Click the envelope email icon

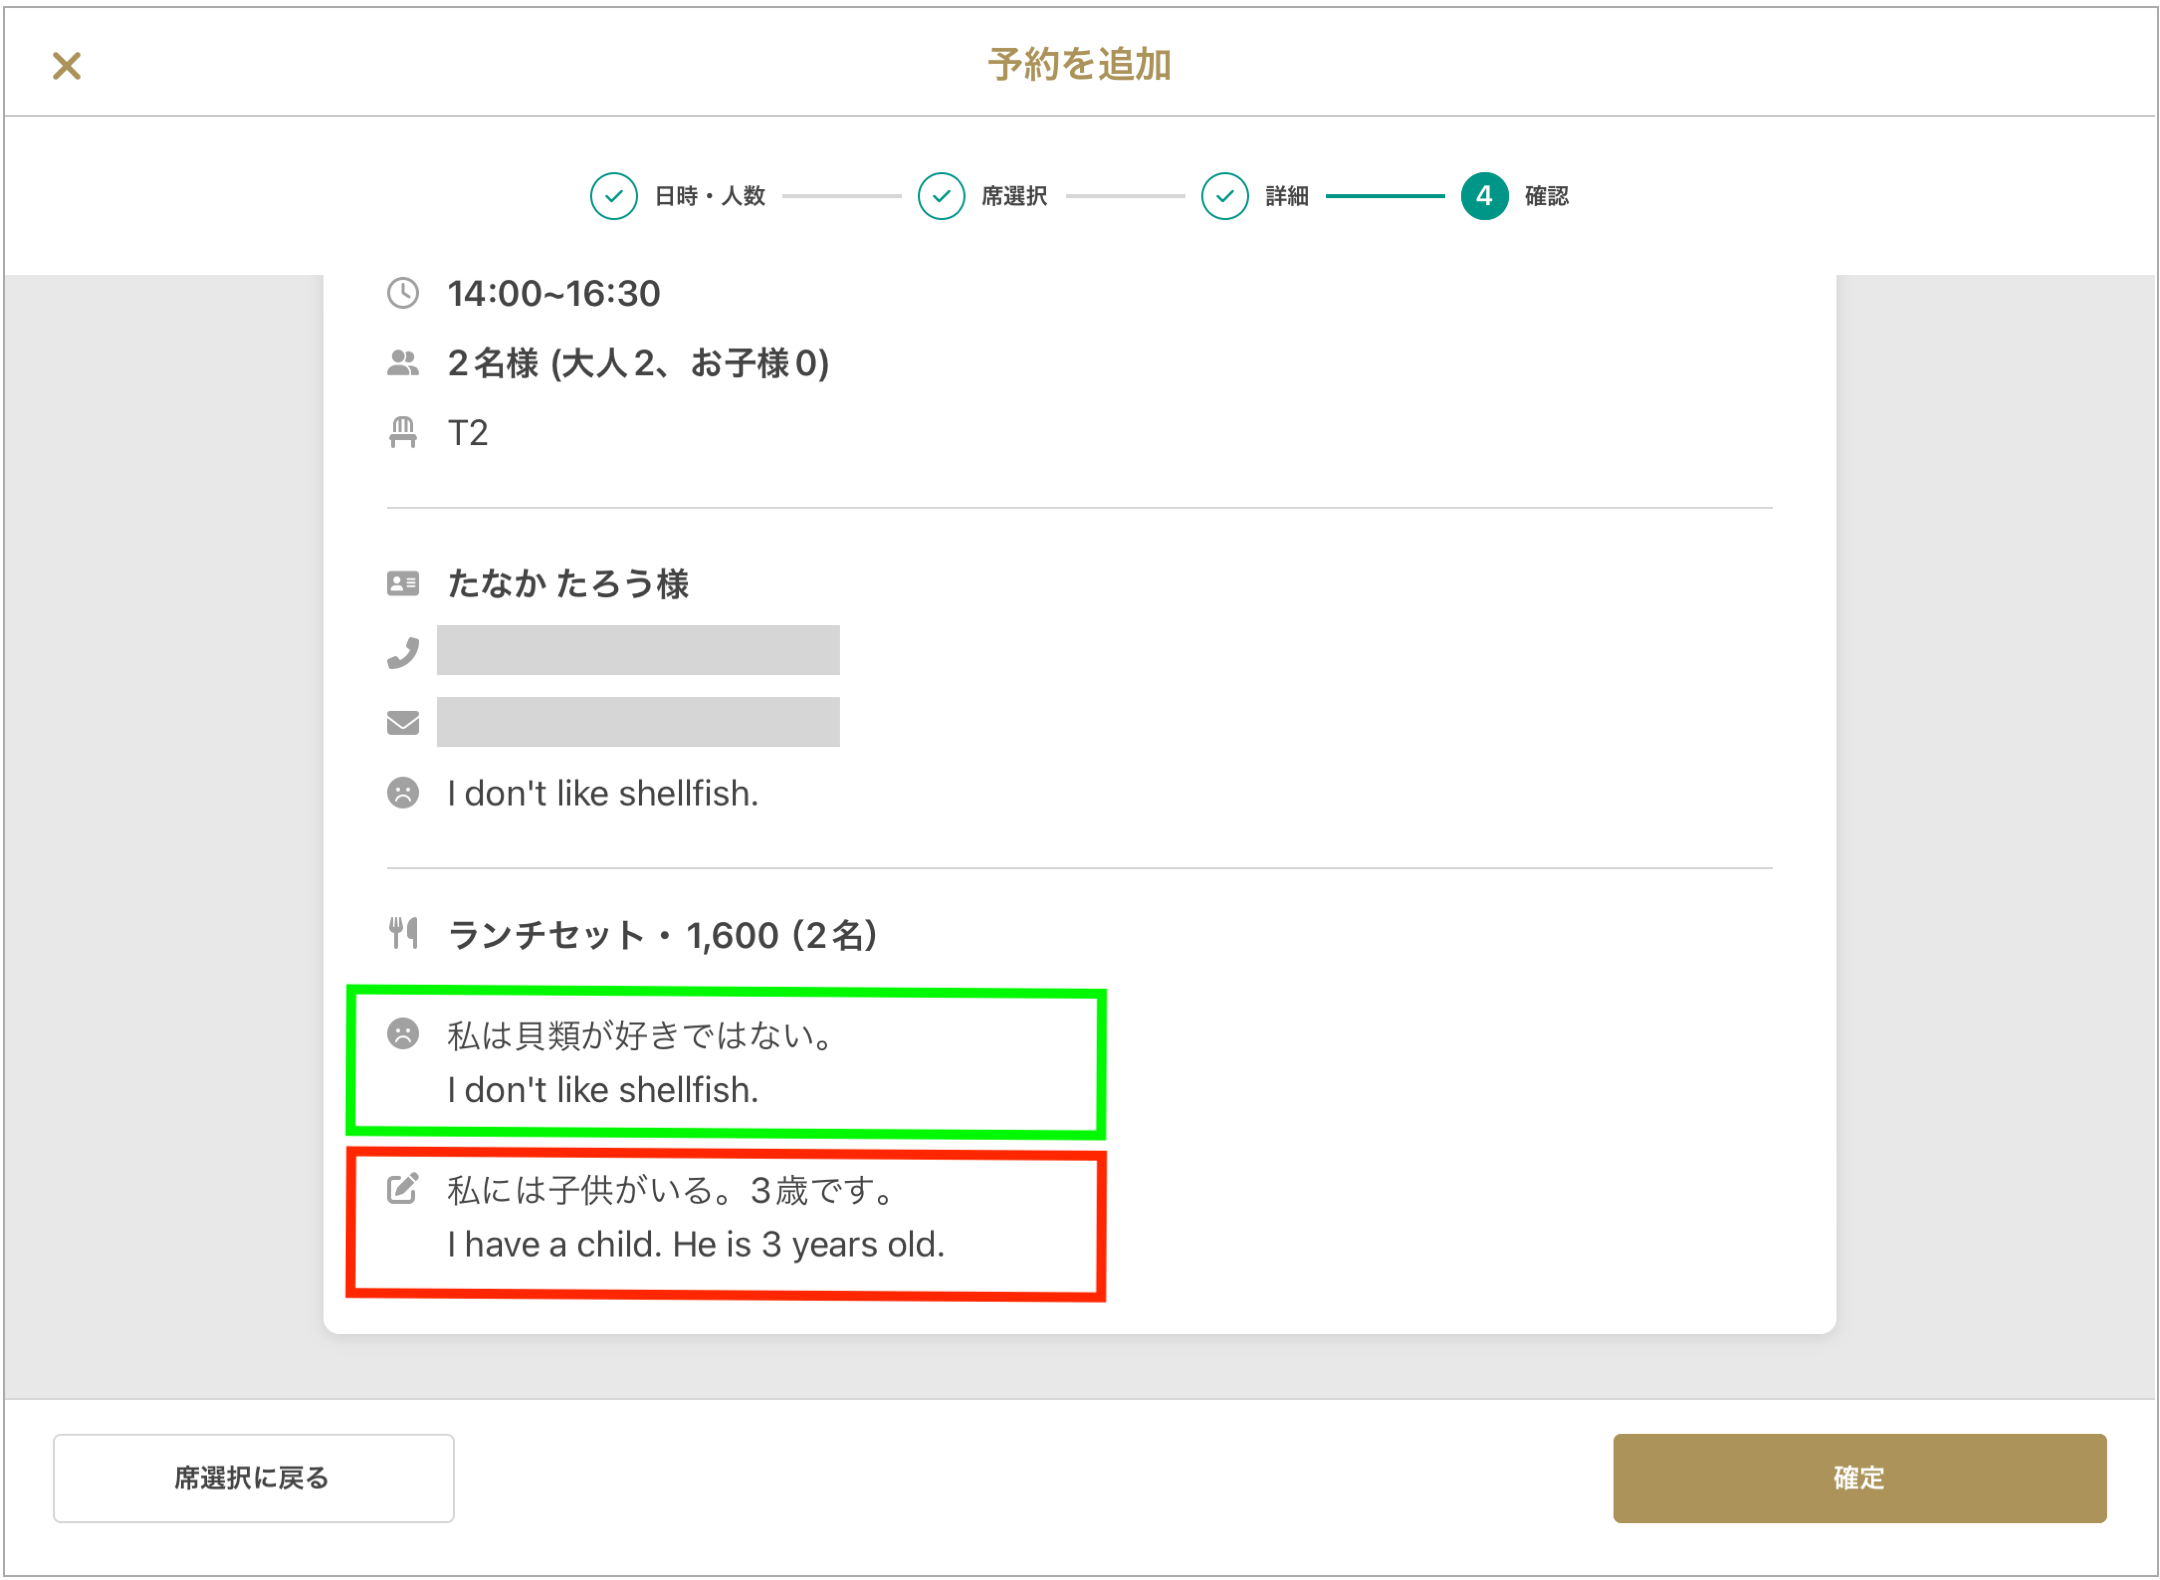point(403,722)
